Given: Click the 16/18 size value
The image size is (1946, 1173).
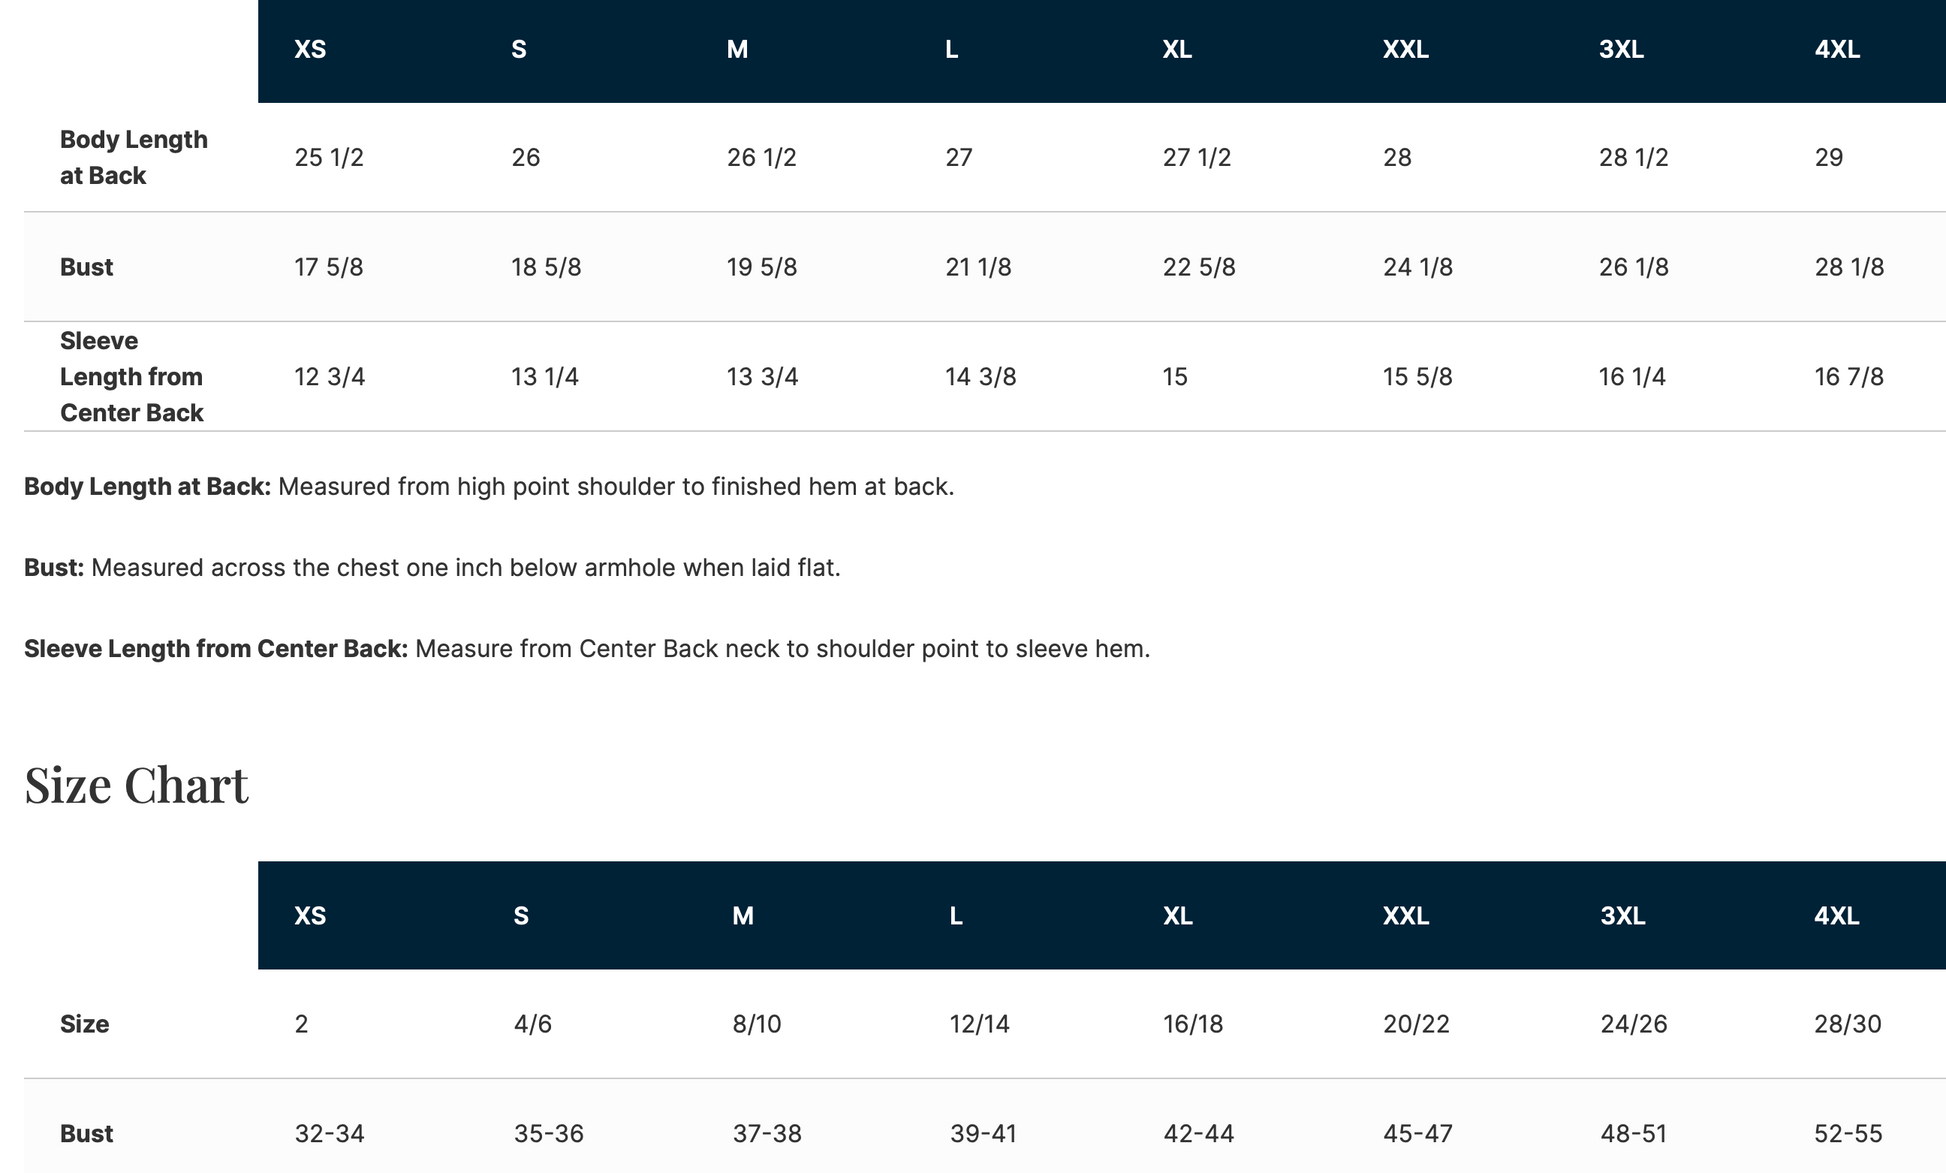Looking at the screenshot, I should [x=1193, y=1024].
